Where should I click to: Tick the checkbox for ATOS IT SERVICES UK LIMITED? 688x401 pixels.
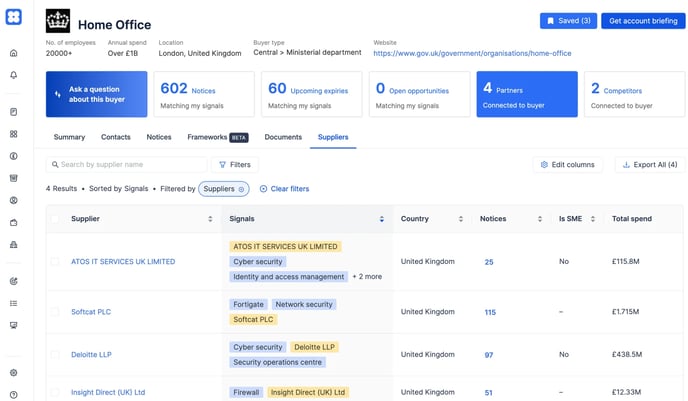click(55, 261)
